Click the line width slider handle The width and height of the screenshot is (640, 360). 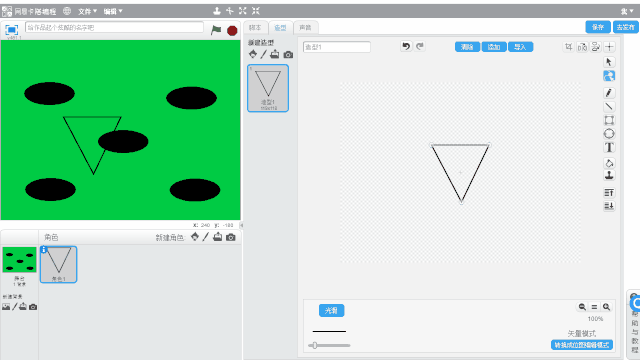[315, 345]
